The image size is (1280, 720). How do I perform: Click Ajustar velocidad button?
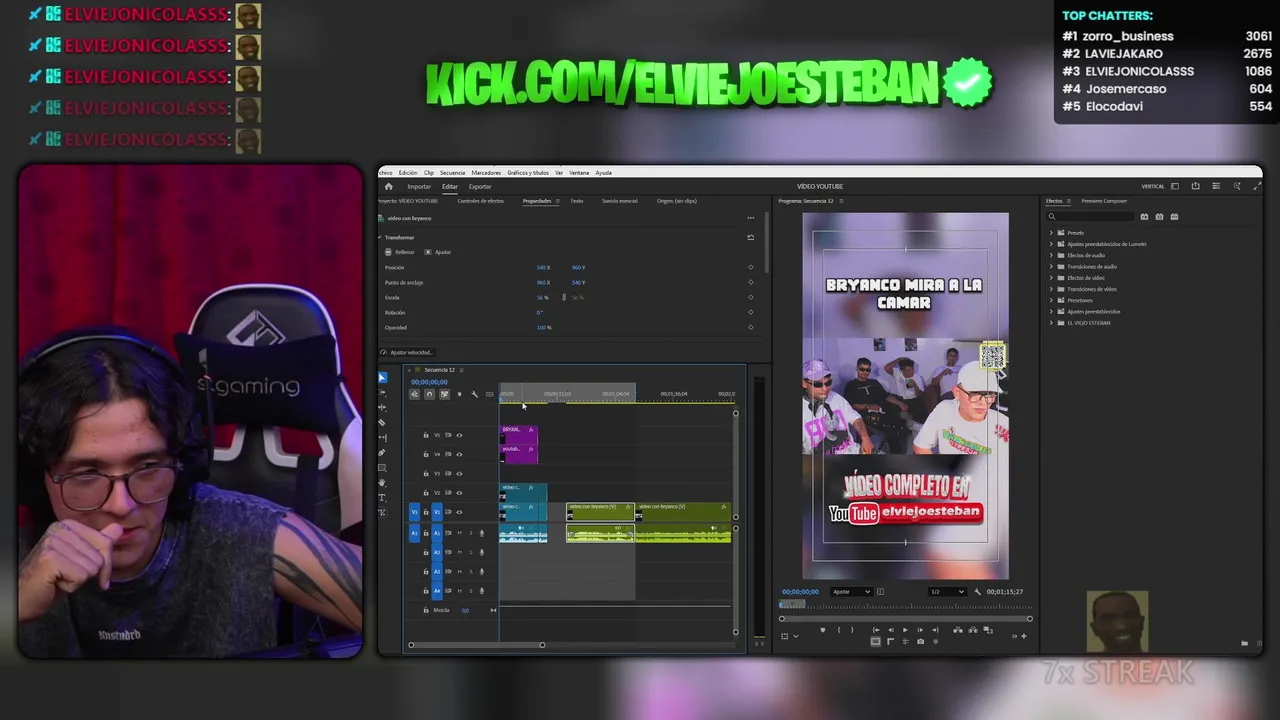[x=407, y=352]
